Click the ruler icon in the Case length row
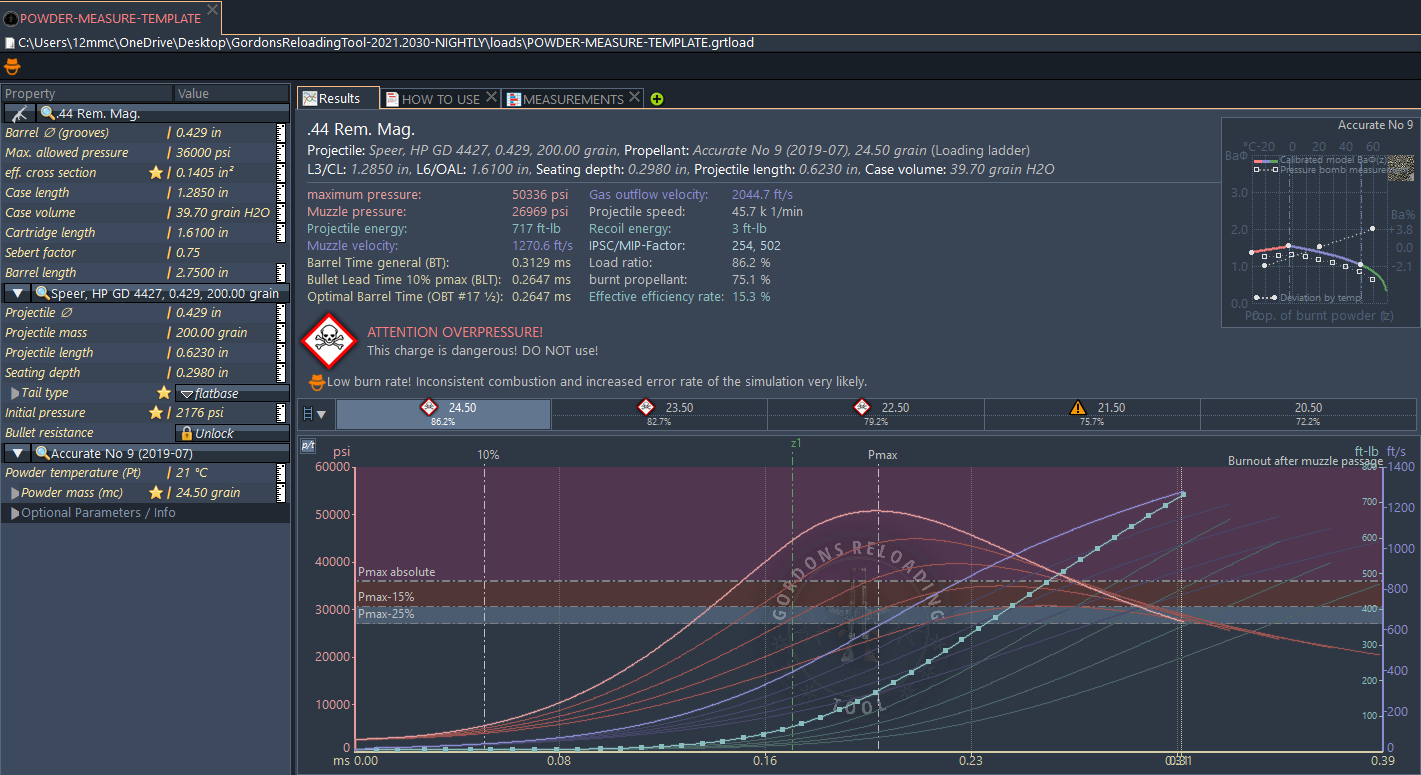Screen dimensions: 1421x775 point(281,193)
